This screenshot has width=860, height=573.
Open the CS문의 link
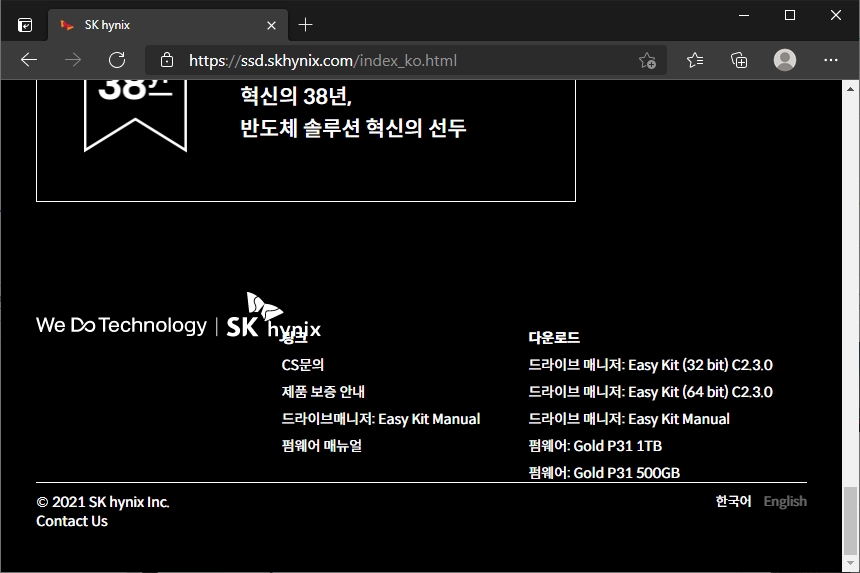302,365
